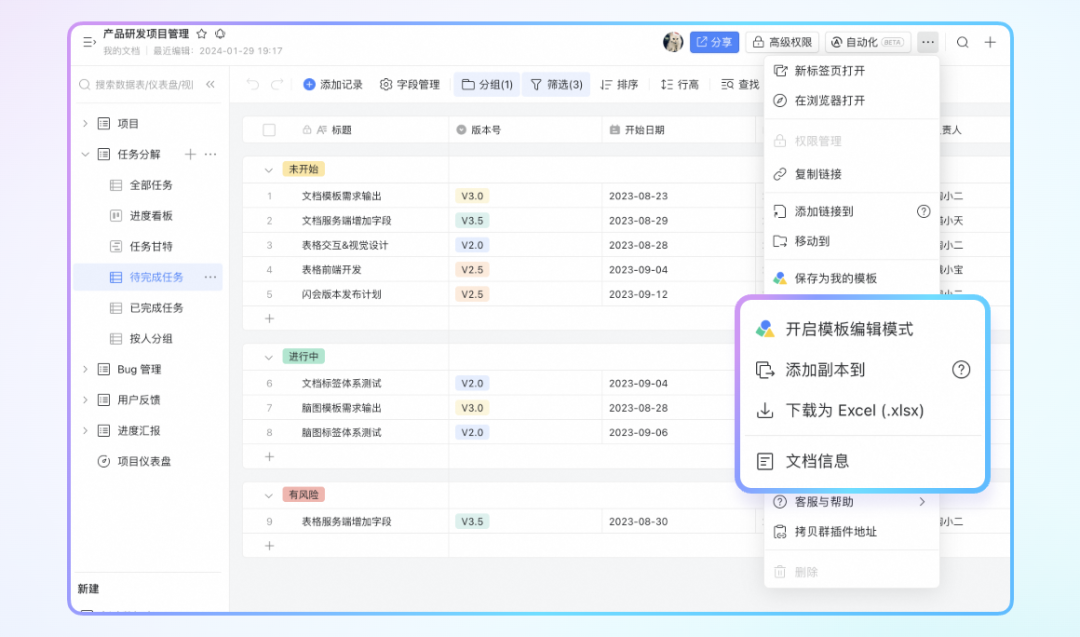This screenshot has width=1080, height=637.
Task: Click the plus icon beside 任务分解
Action: 190,154
